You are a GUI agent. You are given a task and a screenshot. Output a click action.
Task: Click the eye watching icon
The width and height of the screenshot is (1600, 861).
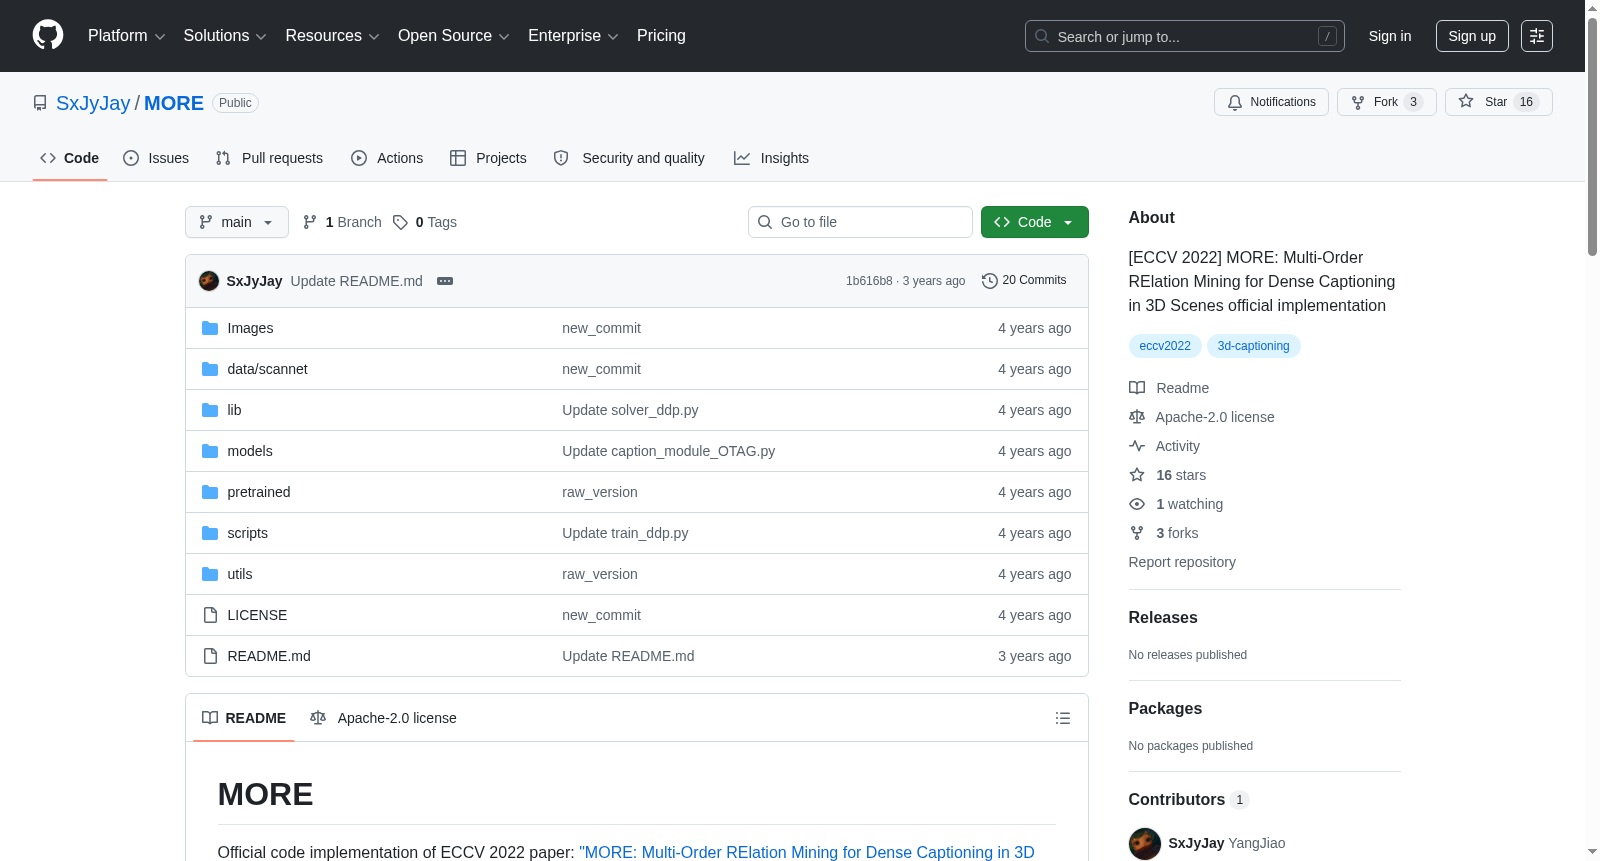point(1137,504)
